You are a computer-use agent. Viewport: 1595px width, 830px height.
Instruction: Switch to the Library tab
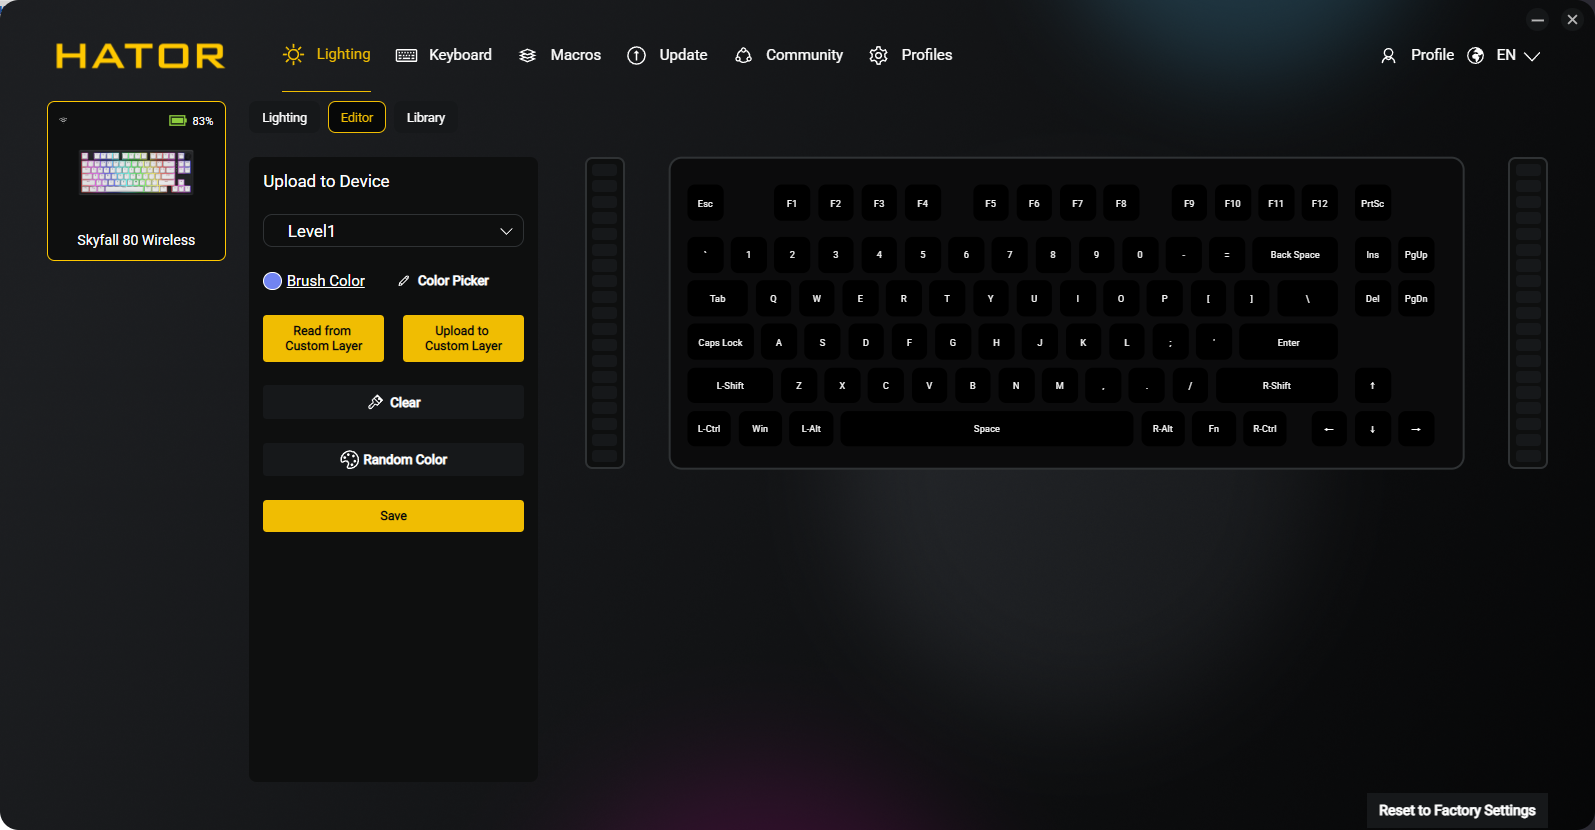click(x=425, y=118)
